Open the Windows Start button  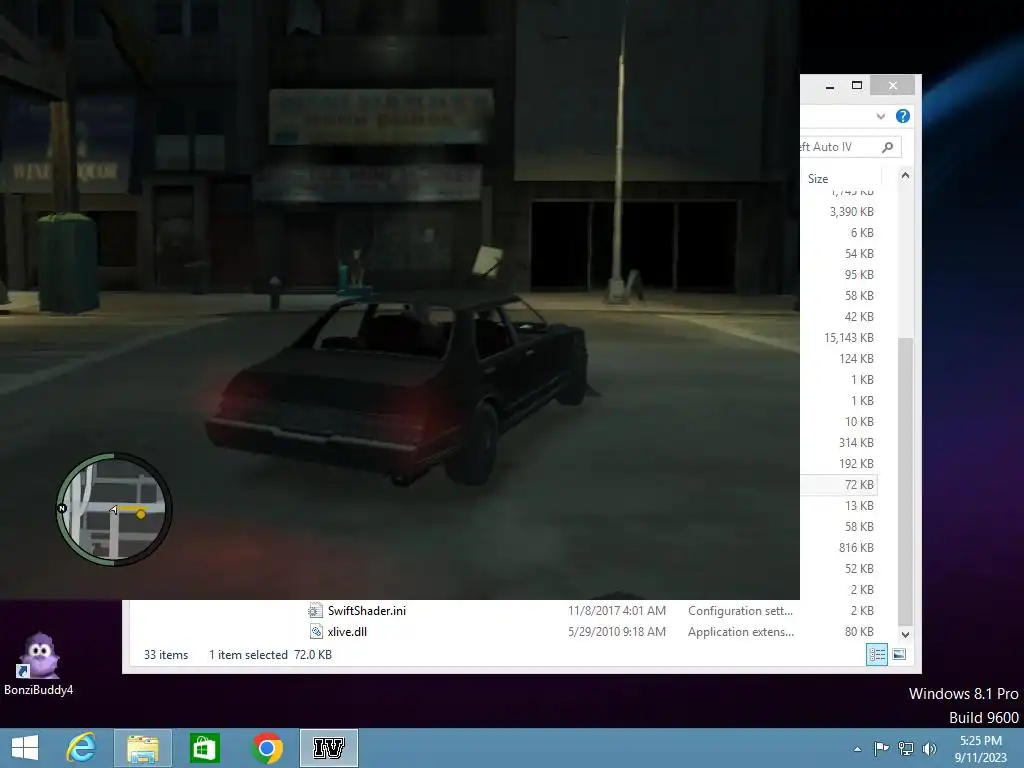click(25, 748)
